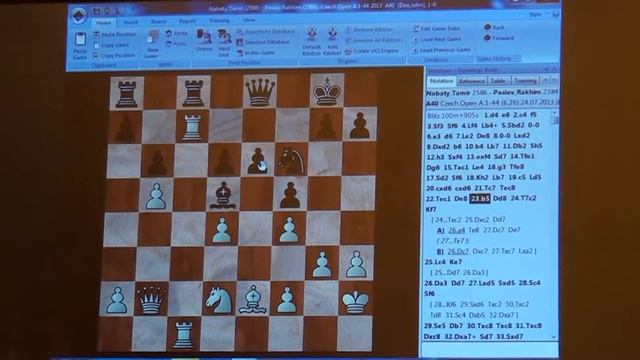This screenshot has height=360, width=640.
Task: Expand the Game History group launcher
Action: click(x=517, y=59)
